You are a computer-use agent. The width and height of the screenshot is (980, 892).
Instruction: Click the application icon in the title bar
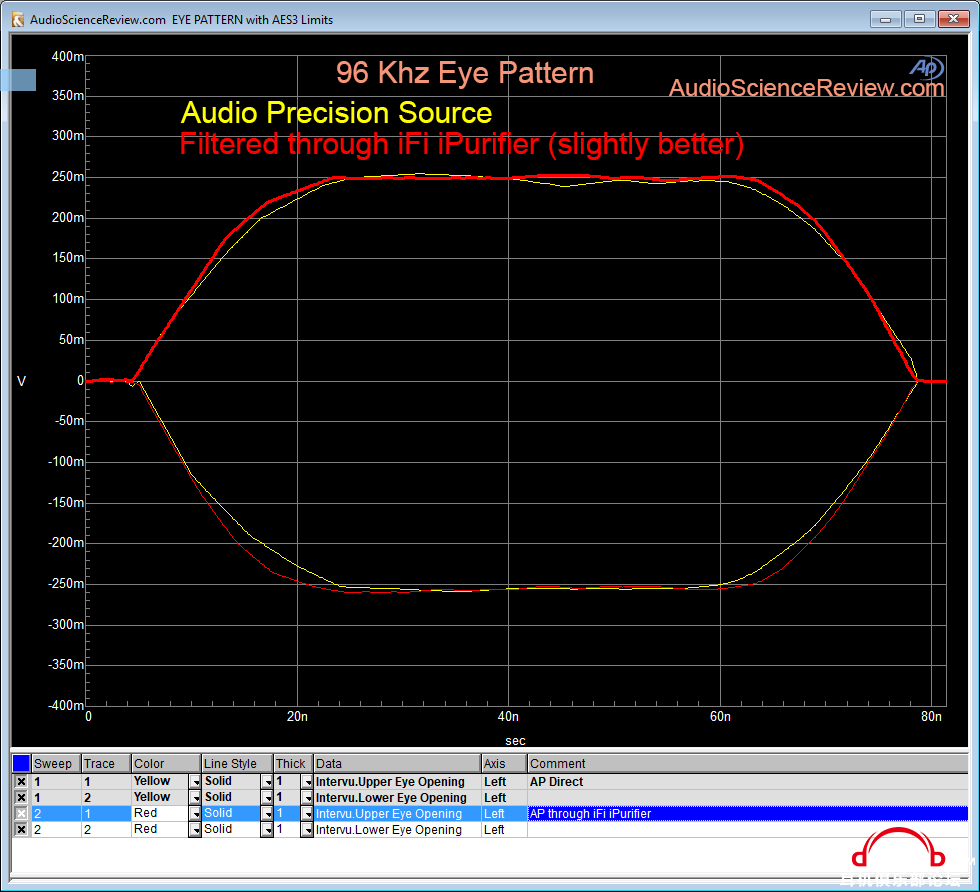point(18,19)
